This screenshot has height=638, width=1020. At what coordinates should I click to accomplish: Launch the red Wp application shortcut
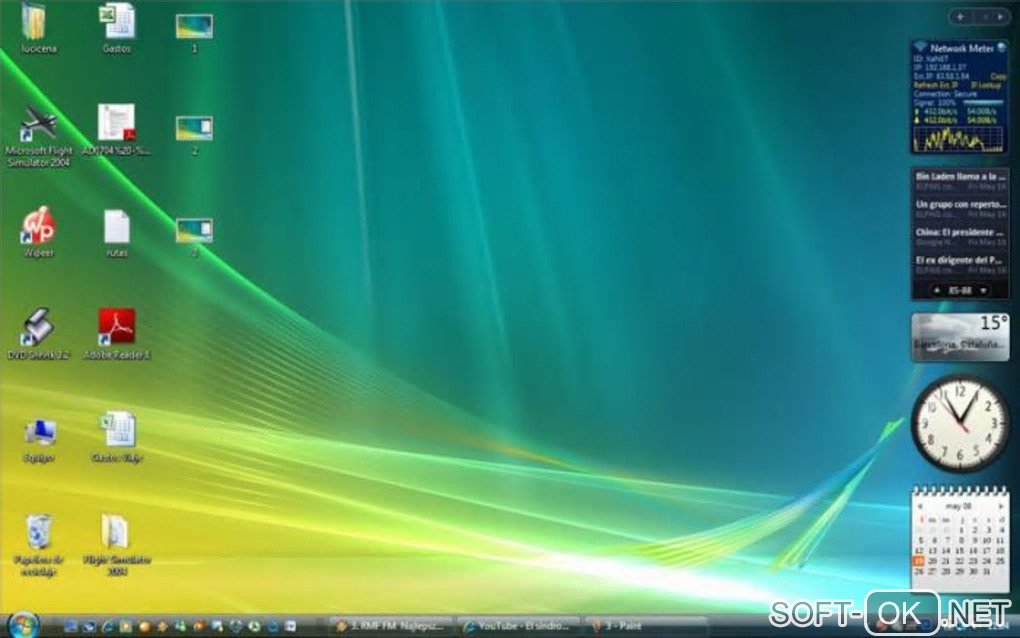[38, 231]
